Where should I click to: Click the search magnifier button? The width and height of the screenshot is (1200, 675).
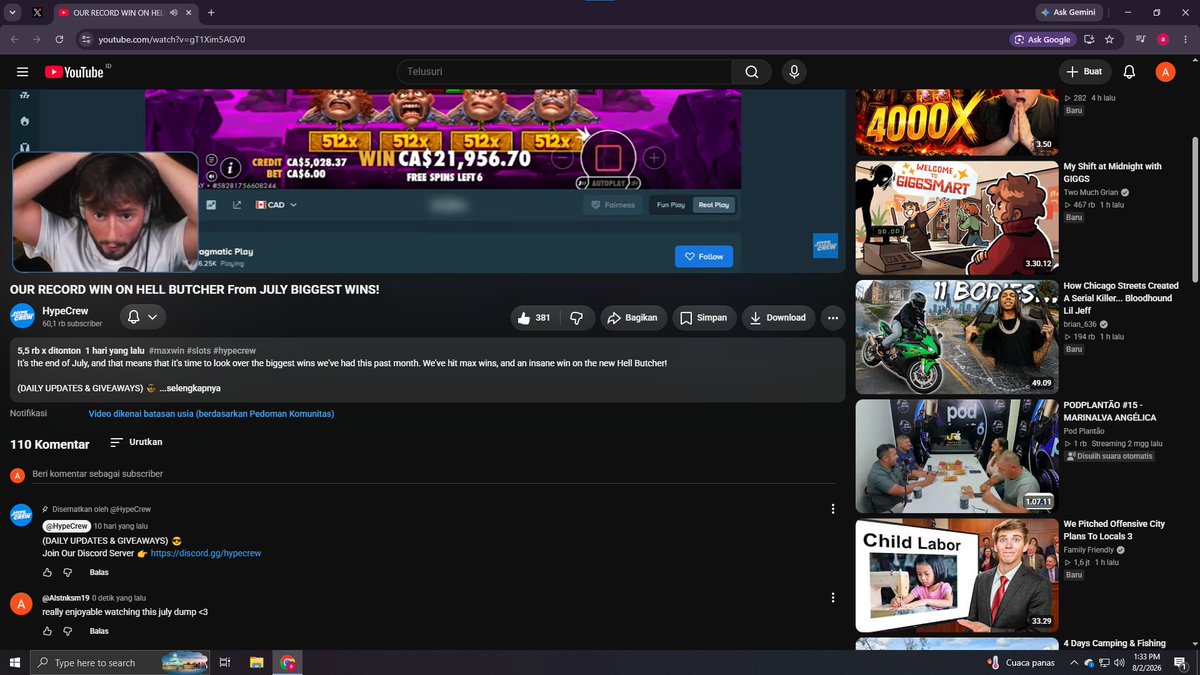[752, 72]
